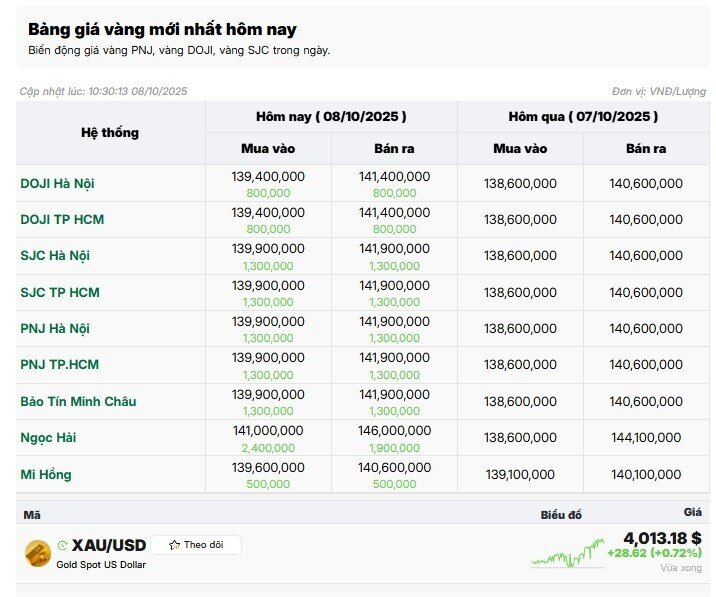716x597 pixels.
Task: Open the SJC TP HCM link
Action: tap(60, 292)
